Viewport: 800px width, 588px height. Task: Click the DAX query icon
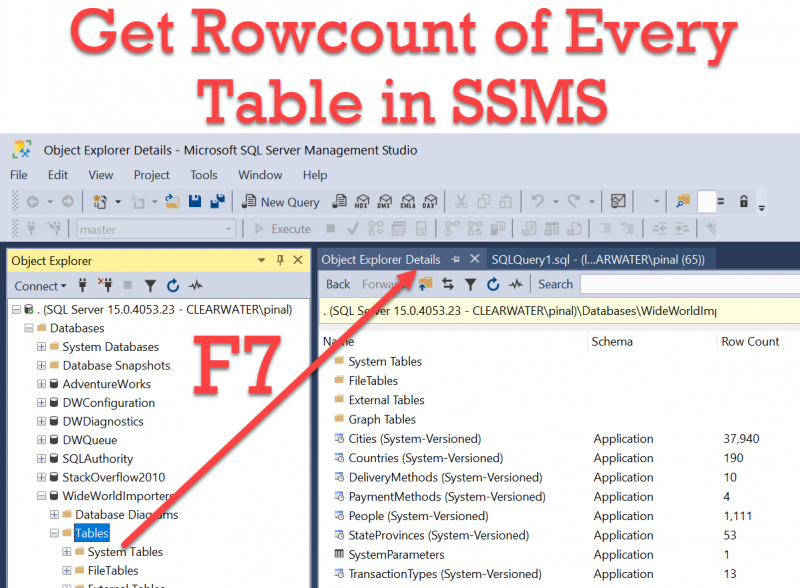tap(430, 202)
